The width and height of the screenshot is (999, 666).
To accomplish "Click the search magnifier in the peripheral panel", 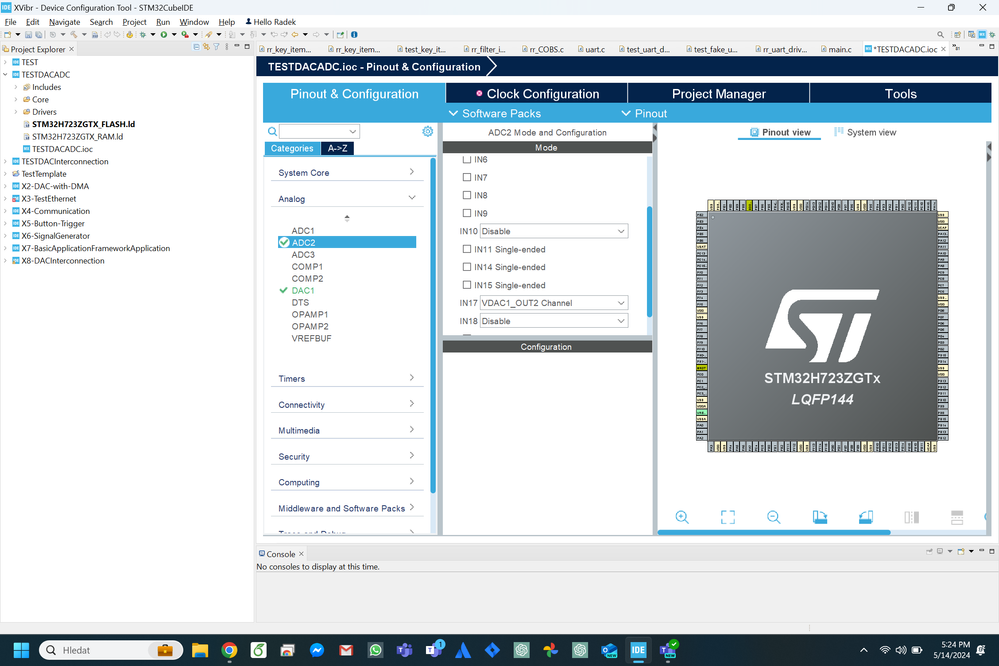I will click(272, 131).
